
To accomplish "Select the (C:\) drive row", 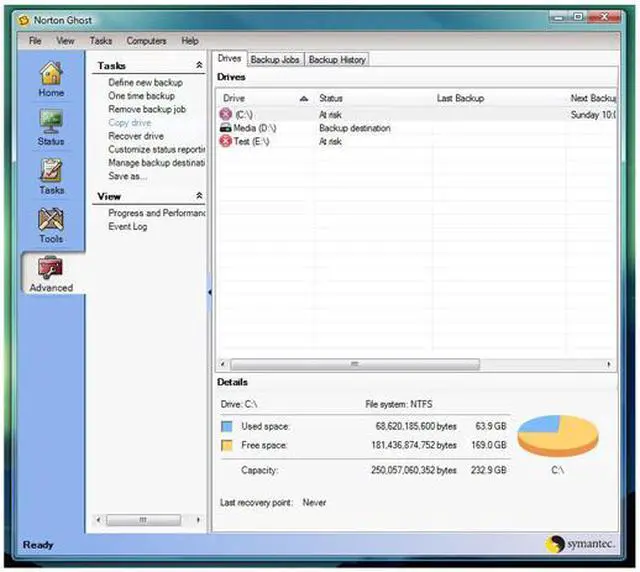I will [416, 115].
